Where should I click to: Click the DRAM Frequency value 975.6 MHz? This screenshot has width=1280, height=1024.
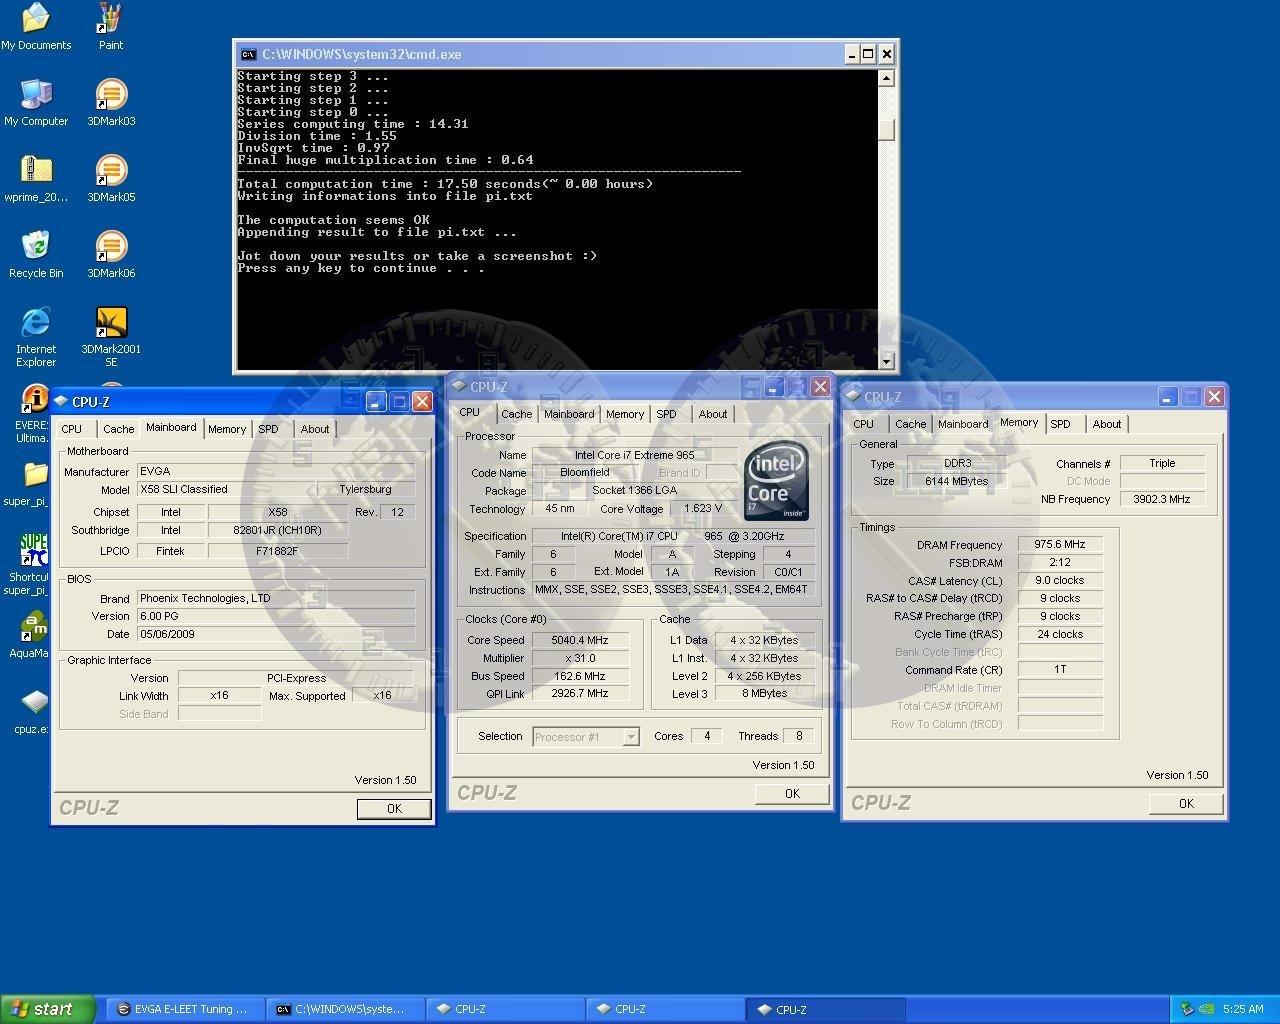click(1060, 545)
